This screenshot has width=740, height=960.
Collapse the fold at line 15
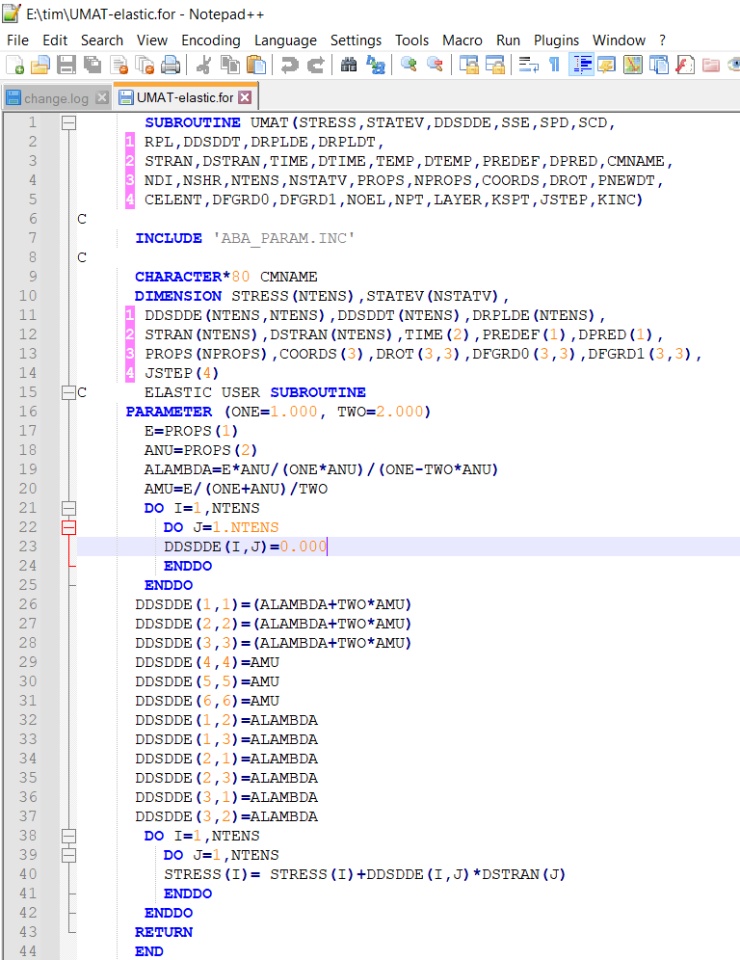click(69, 392)
